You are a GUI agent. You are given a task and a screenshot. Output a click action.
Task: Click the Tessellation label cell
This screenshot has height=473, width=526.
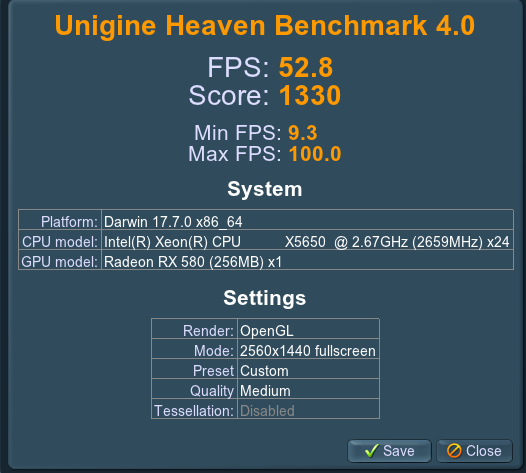pos(195,409)
